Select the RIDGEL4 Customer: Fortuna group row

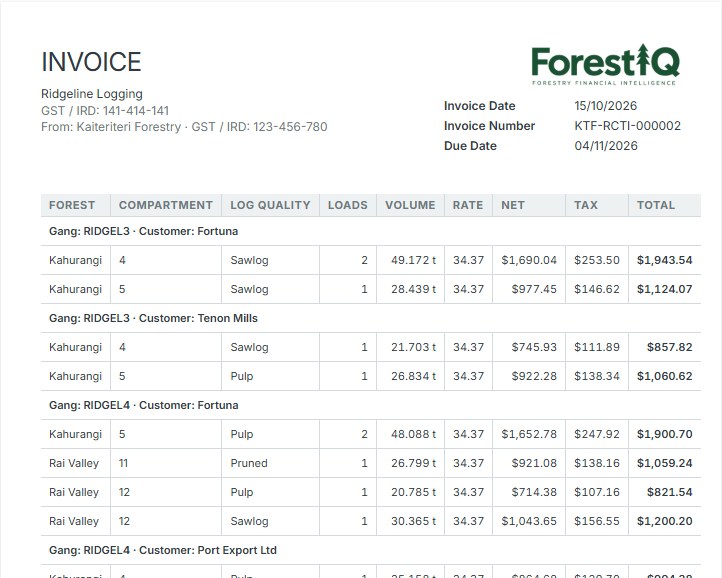point(371,405)
